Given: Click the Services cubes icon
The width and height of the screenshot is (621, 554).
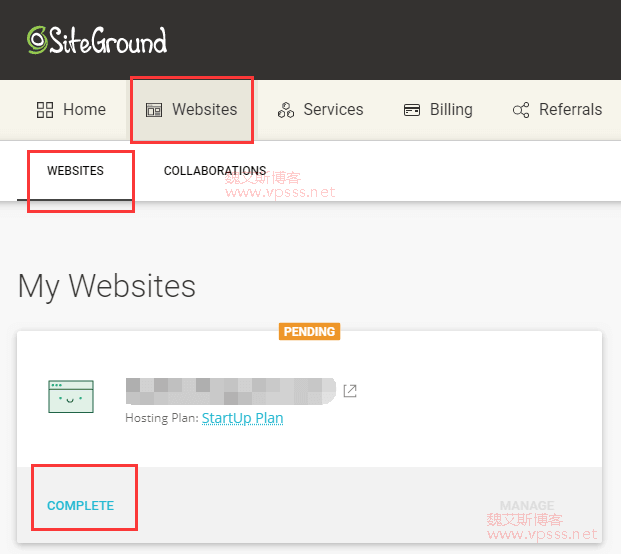Looking at the screenshot, I should coord(286,110).
